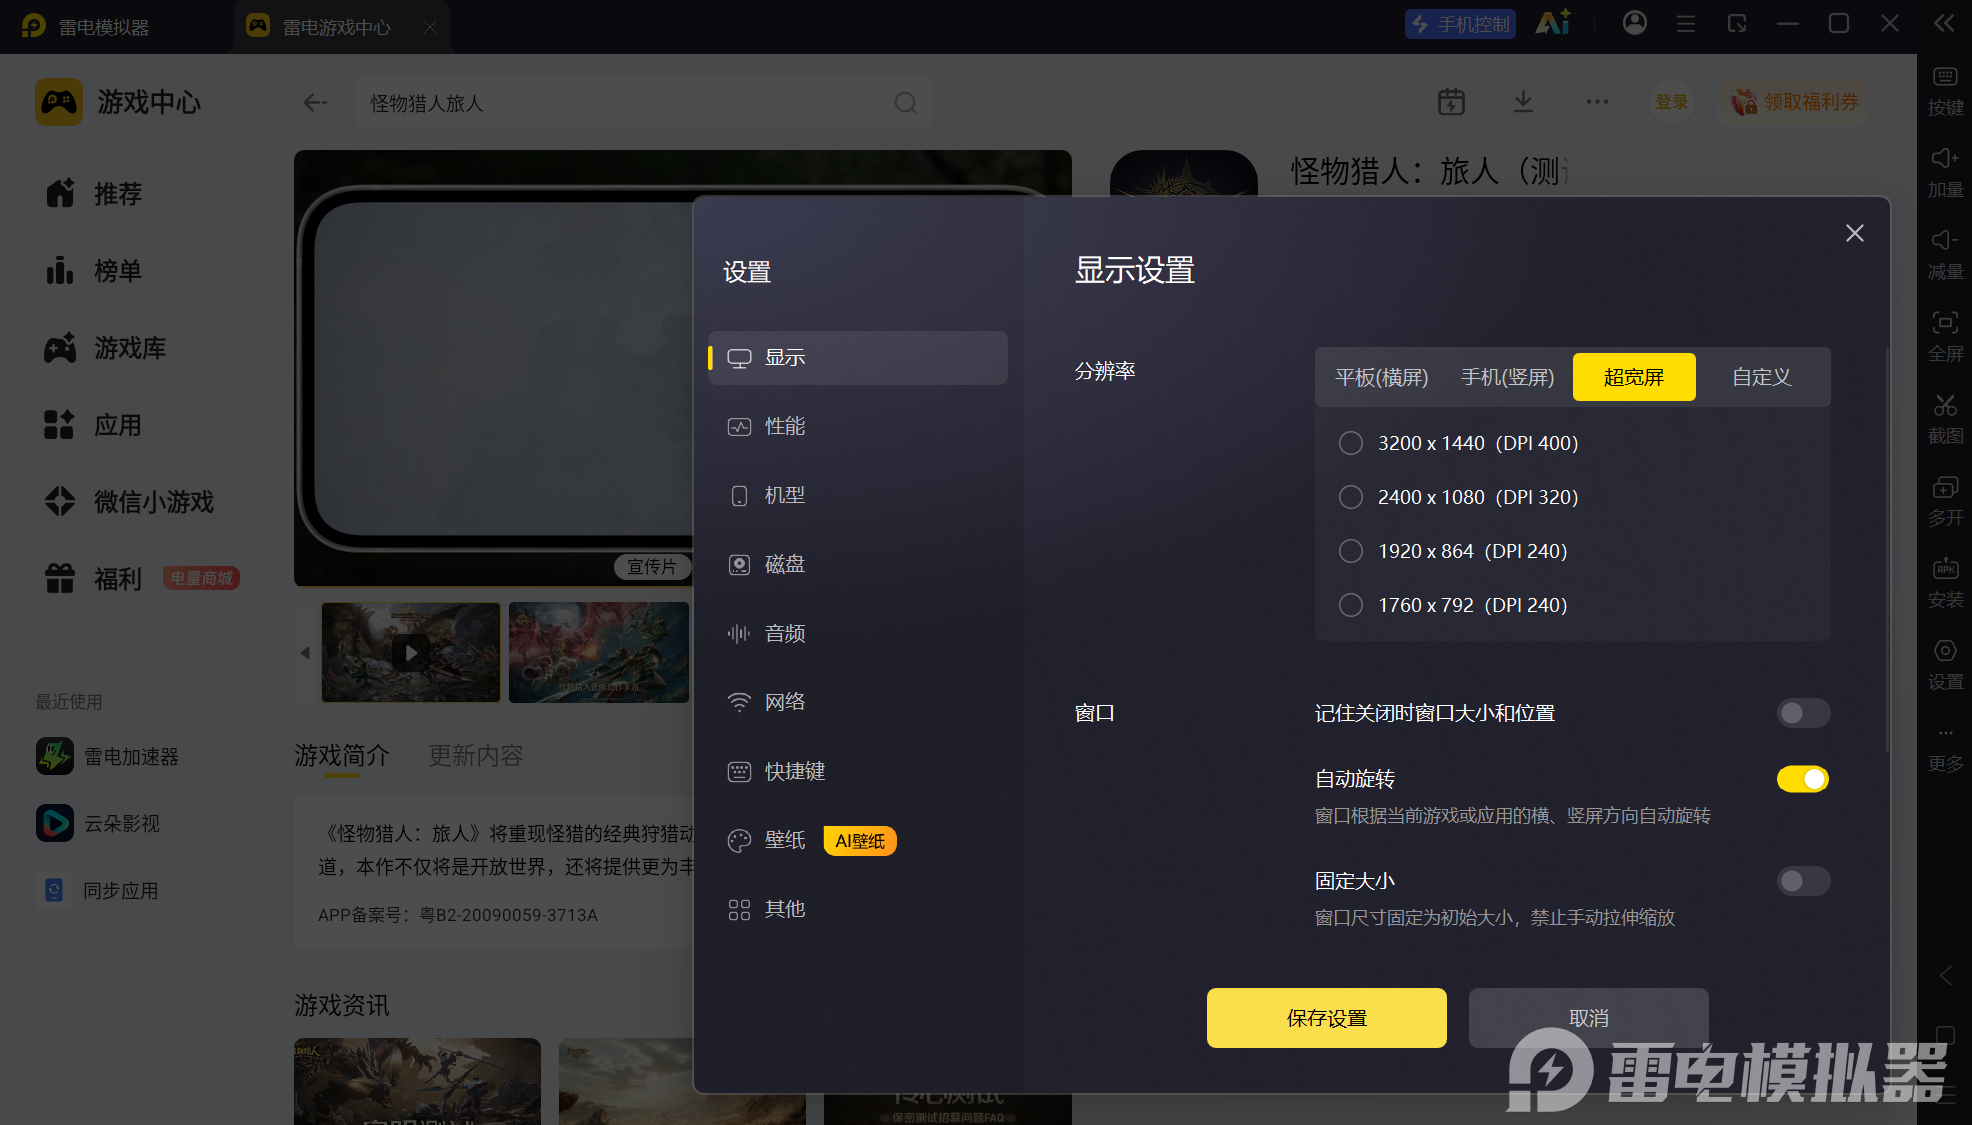Open 雷电加速器 from recently used

pyautogui.click(x=108, y=756)
